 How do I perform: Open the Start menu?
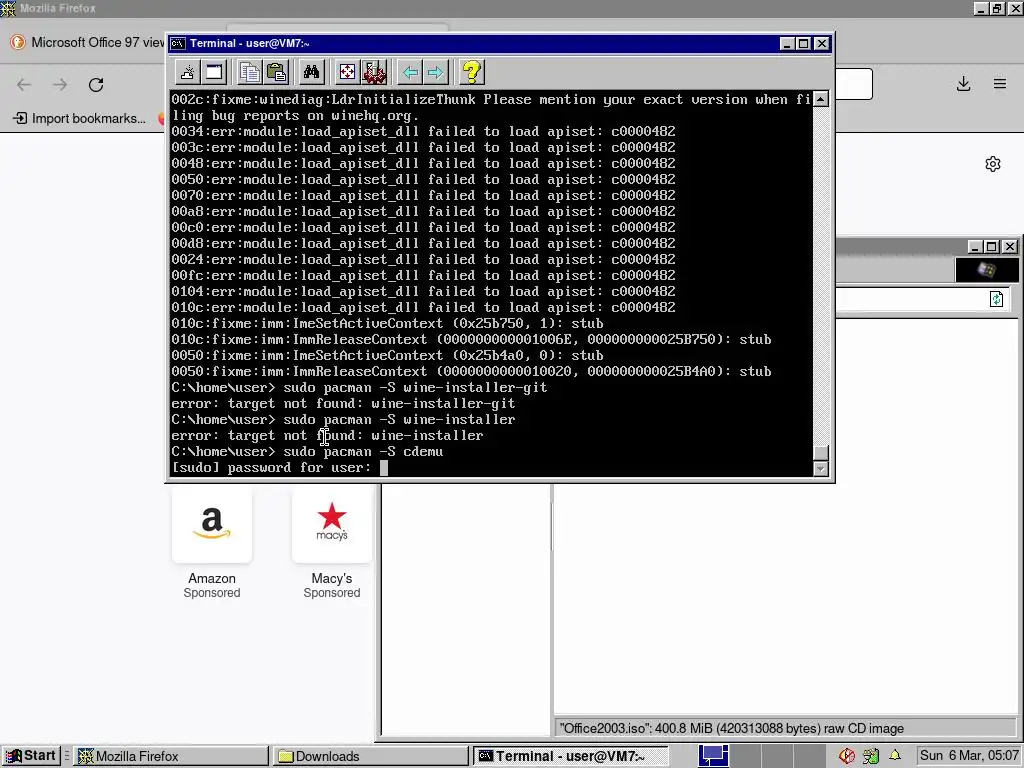[31, 756]
